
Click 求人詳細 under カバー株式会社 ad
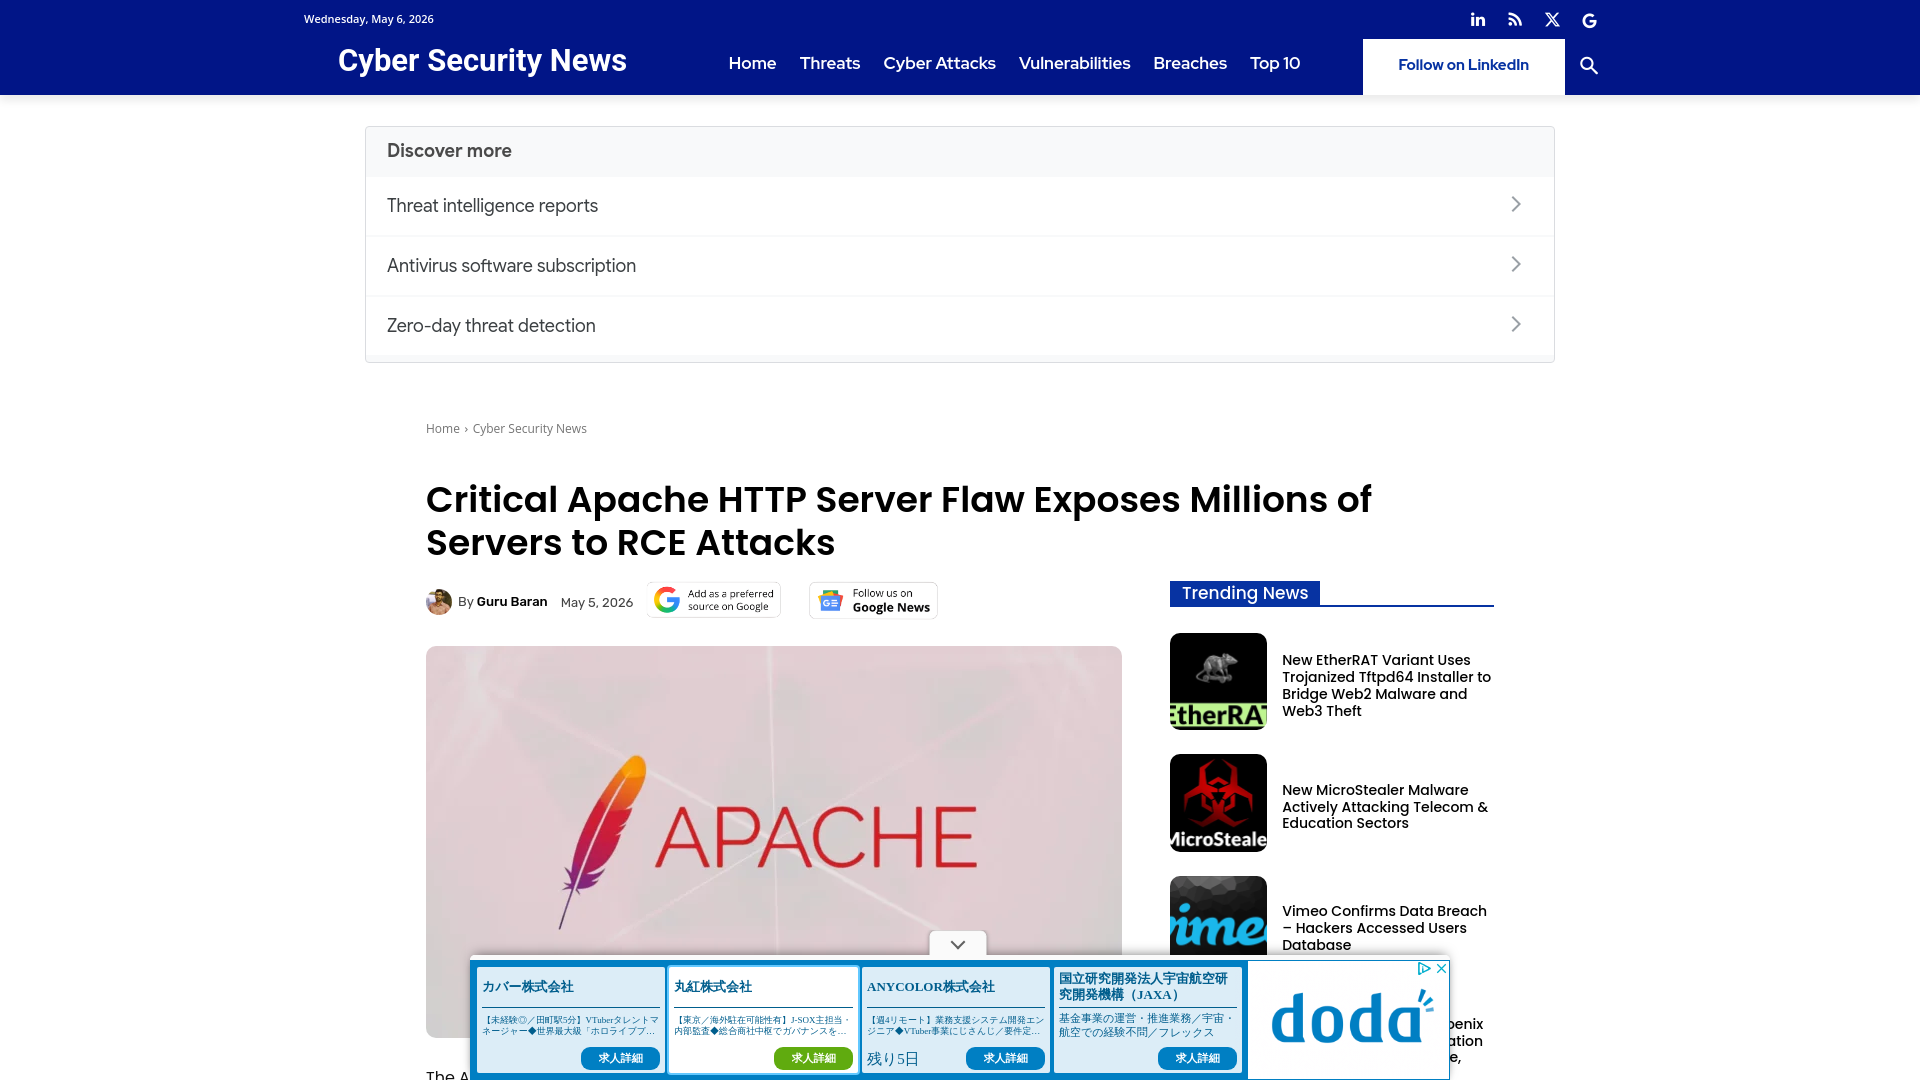620,1058
